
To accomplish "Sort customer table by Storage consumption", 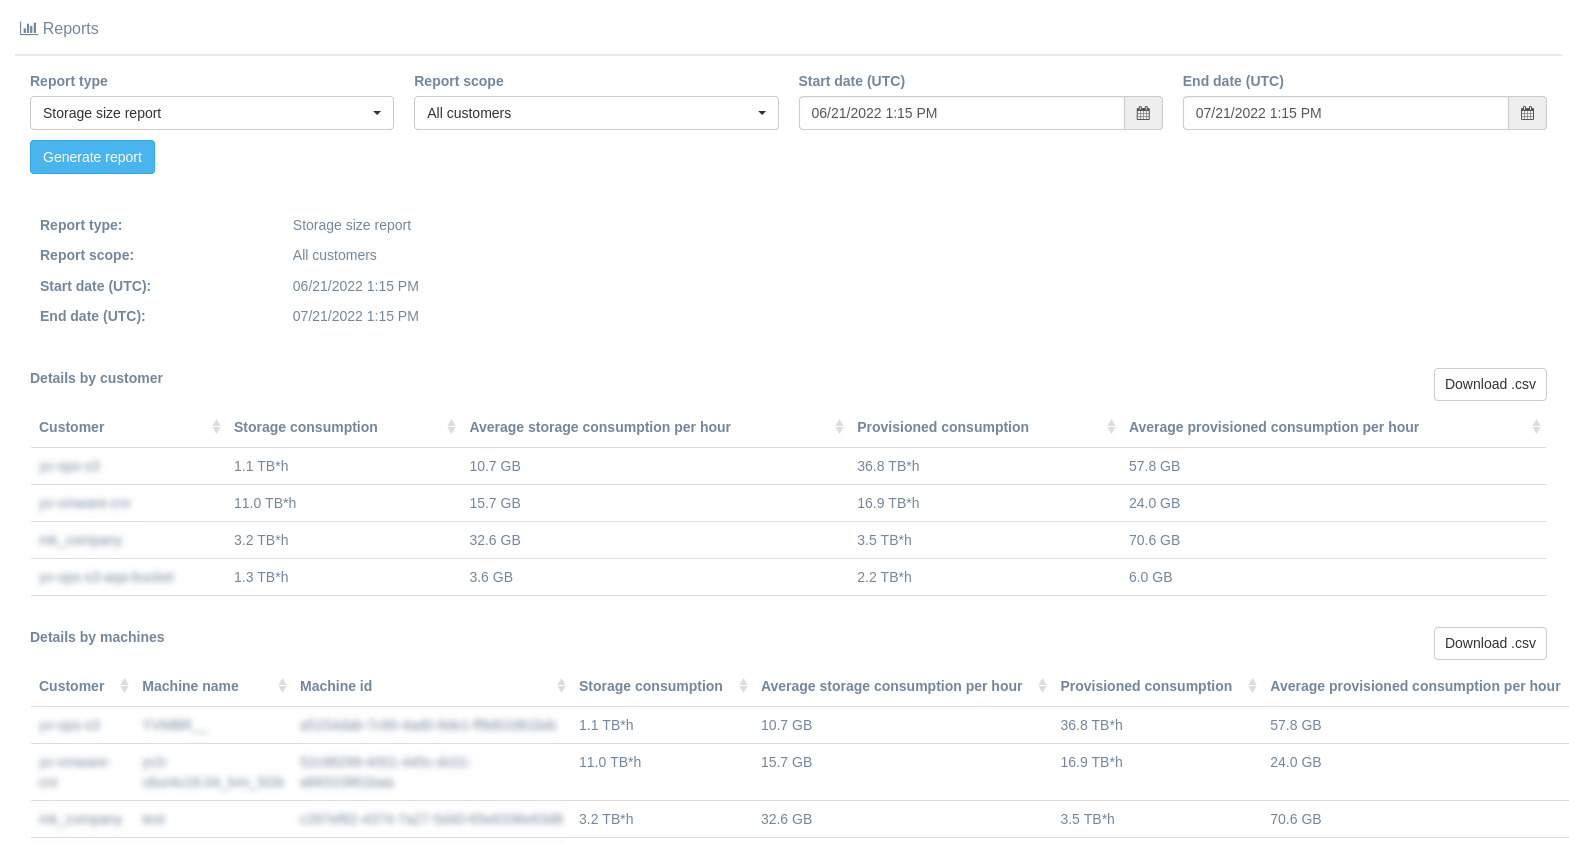I will coord(306,427).
